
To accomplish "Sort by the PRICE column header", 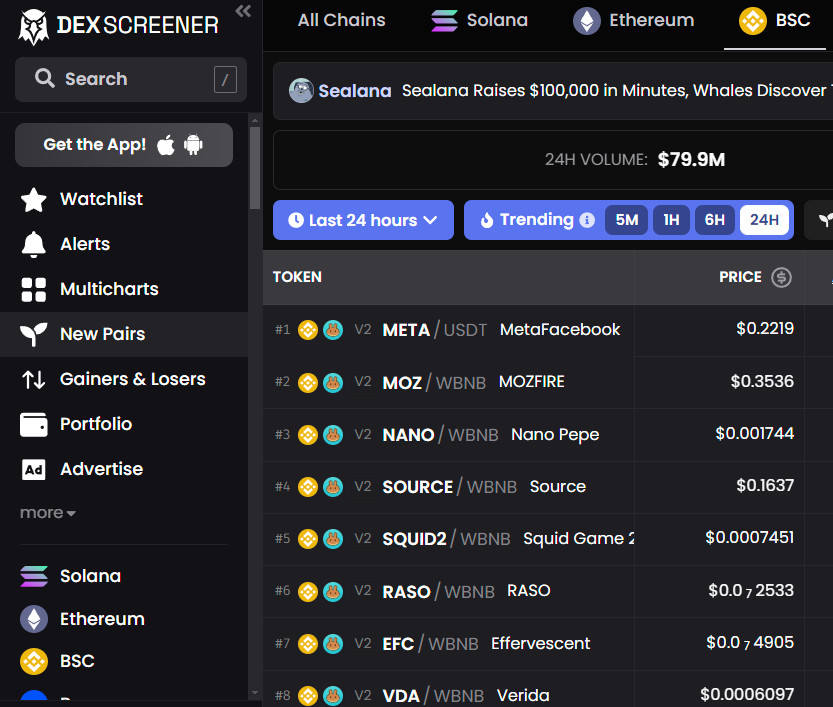I will click(x=740, y=277).
